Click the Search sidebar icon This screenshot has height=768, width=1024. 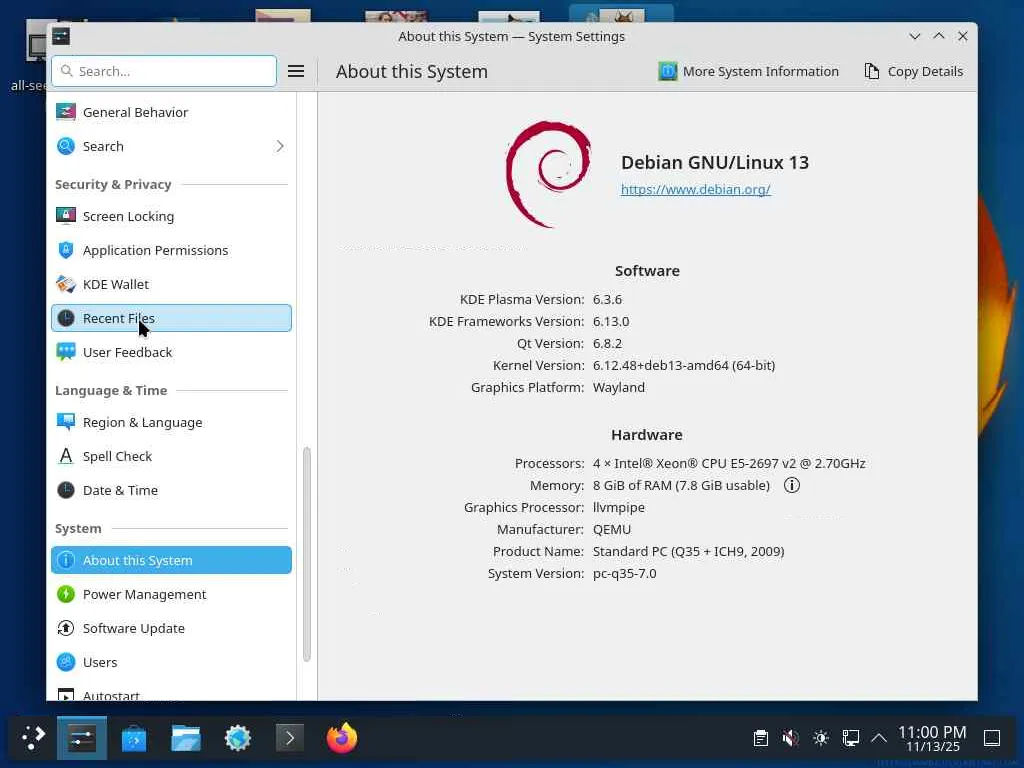[x=66, y=146]
